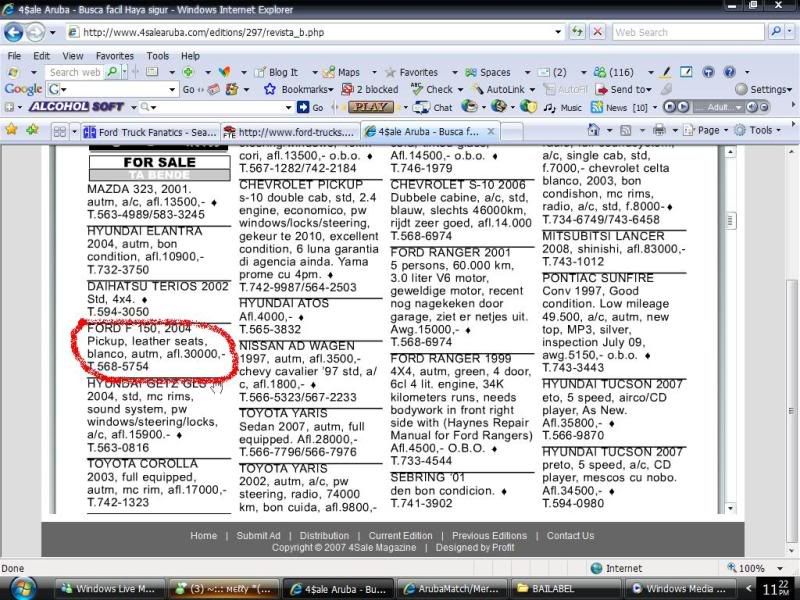Click the Web Search magnifier button
Viewport: 800px width, 600px height.
point(776,32)
